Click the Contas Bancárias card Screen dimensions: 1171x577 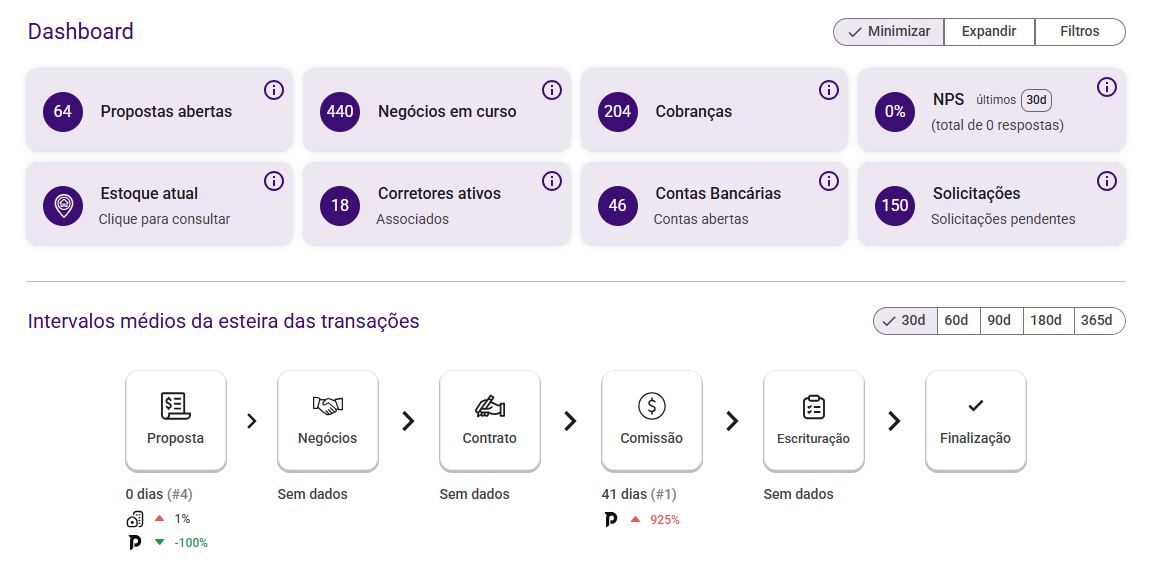[x=714, y=204]
